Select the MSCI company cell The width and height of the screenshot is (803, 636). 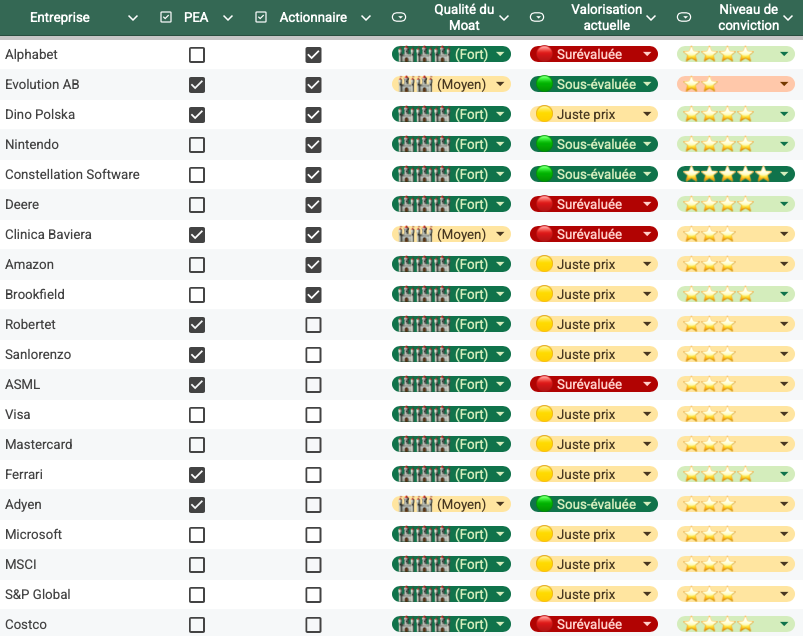20,564
